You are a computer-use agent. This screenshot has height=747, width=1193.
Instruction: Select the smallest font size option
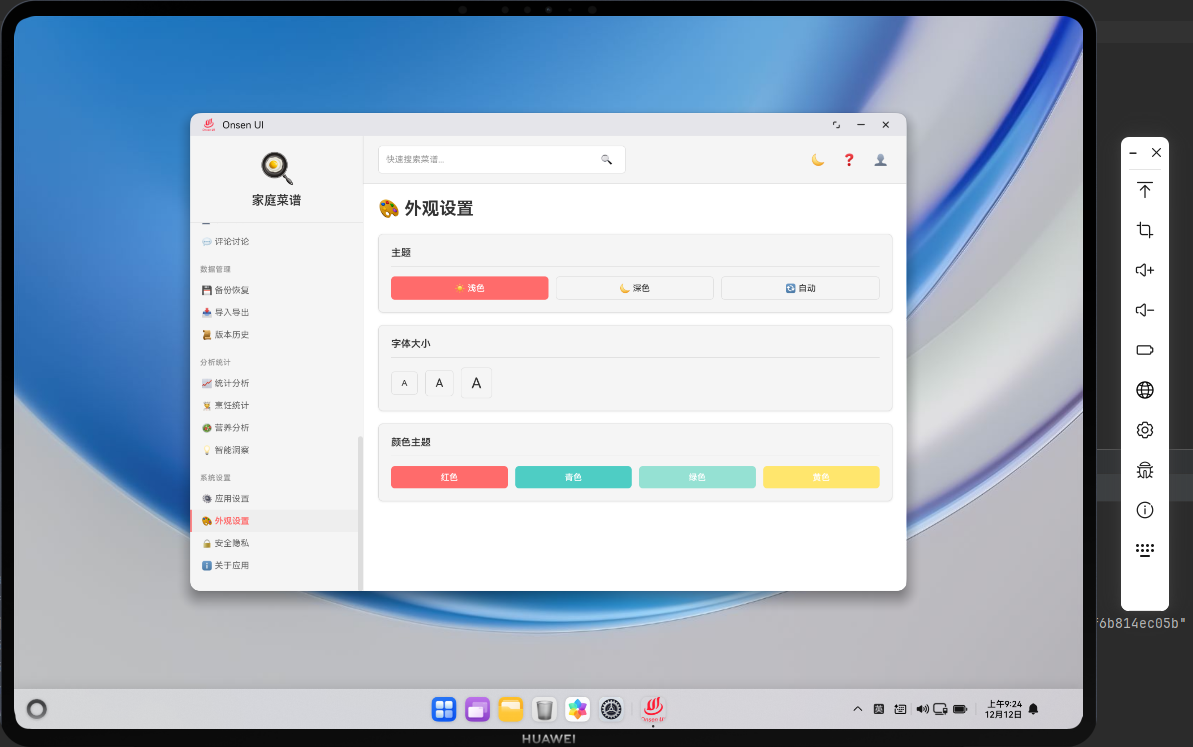[404, 382]
